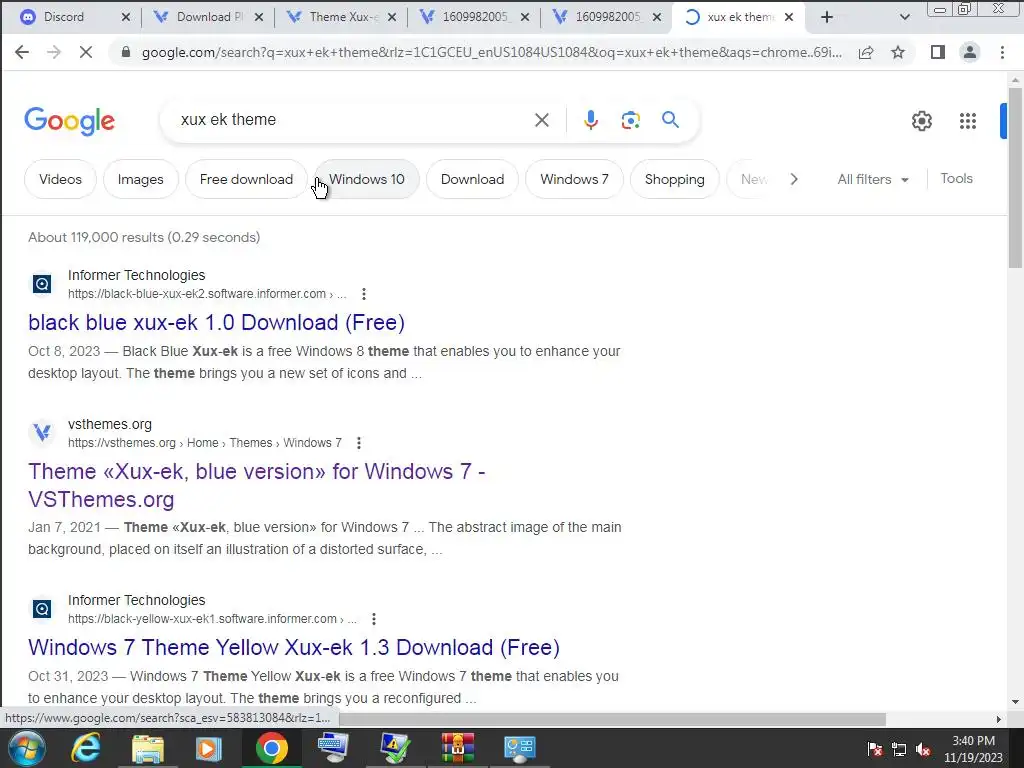Open more options for black-blue-xux-ek2 result
Screen dimensions: 1024x768
click(364, 294)
